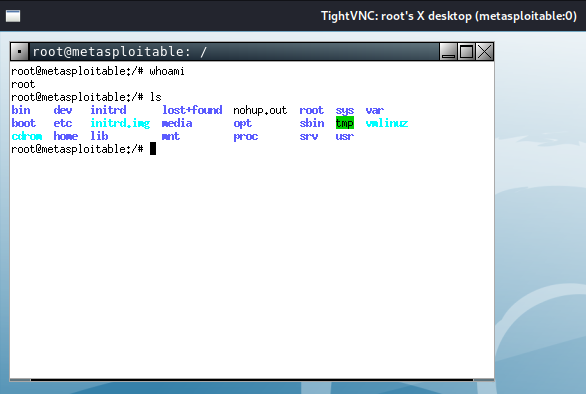Click the terminal cursor block at prompt
Image resolution: width=586 pixels, height=394 pixels.
click(153, 149)
